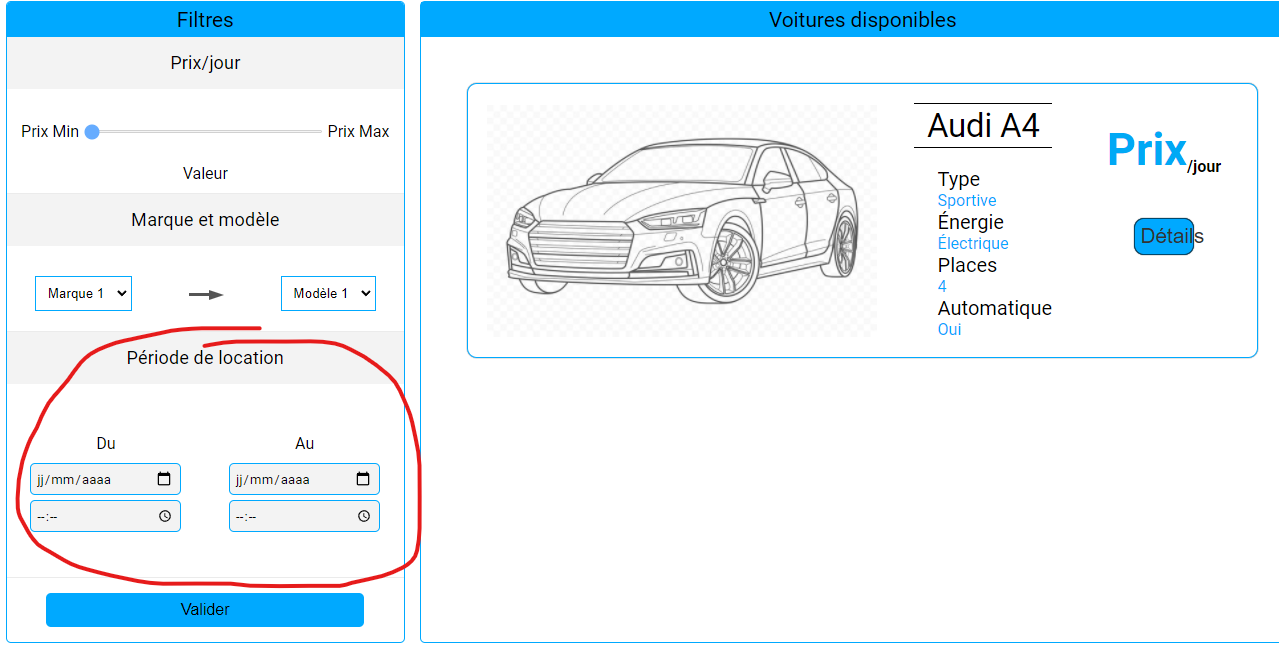Open calendar picker in the Au date field

tap(363, 479)
